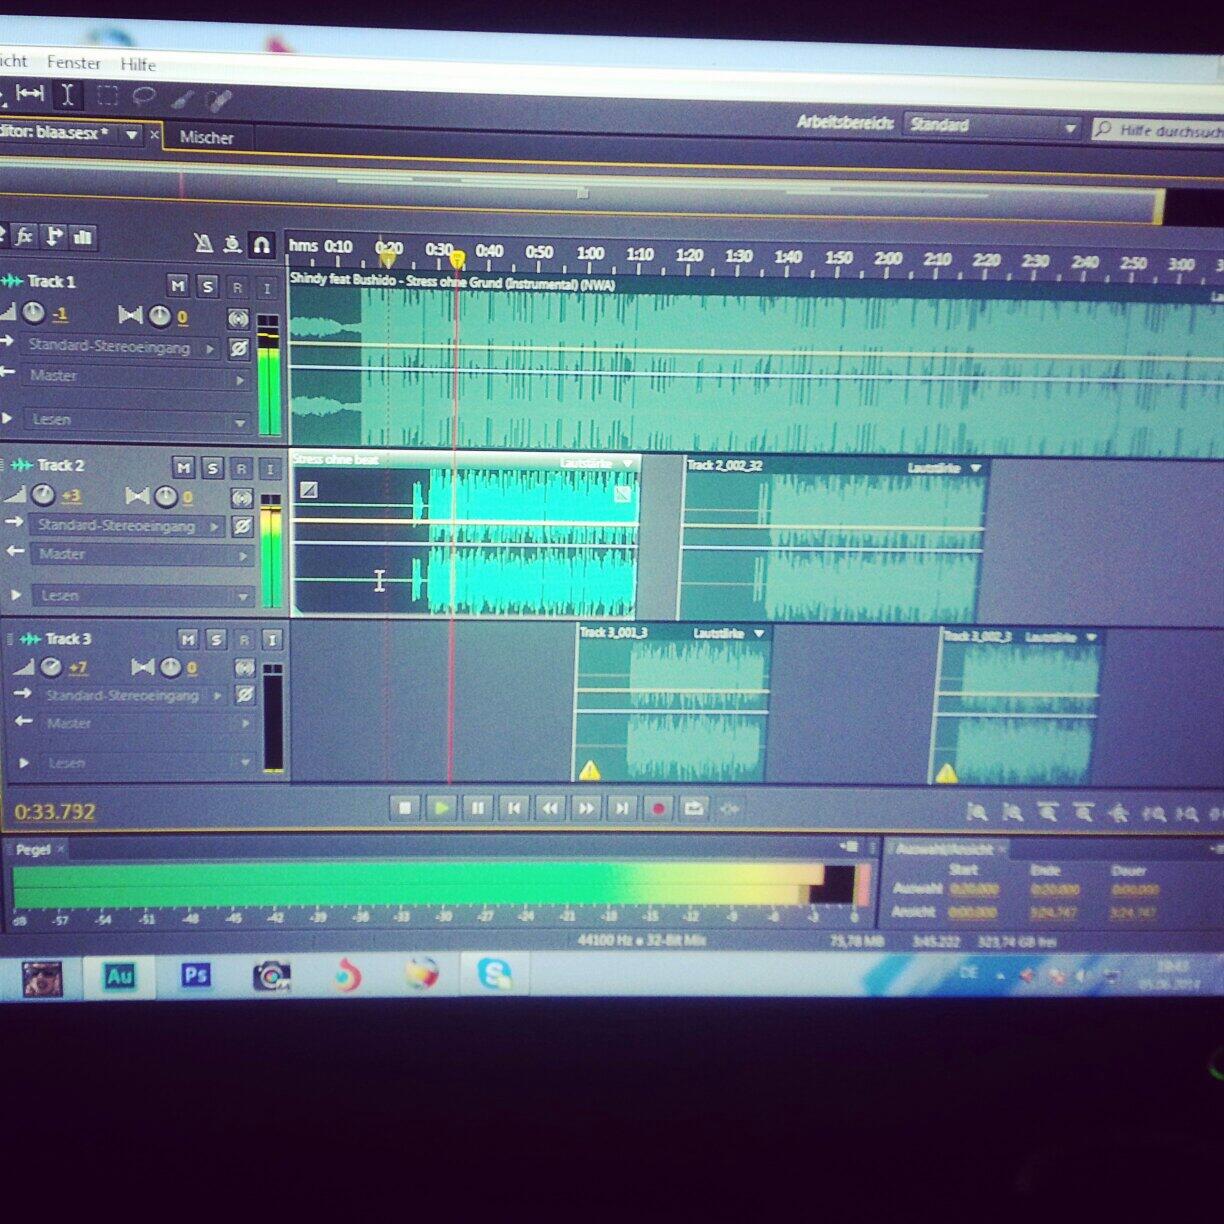
Task: Open Adobe Audition from taskbar
Action: 119,975
